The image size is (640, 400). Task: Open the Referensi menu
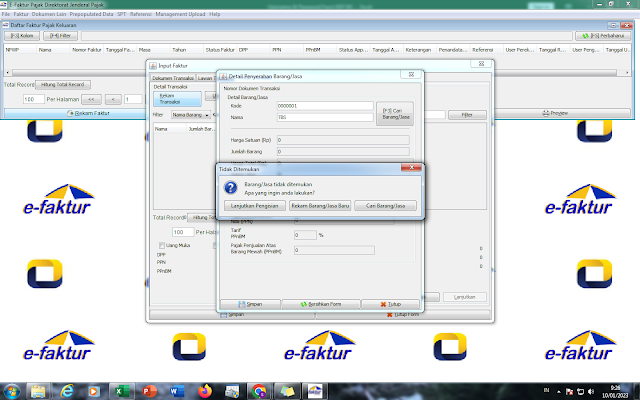(x=141, y=14)
